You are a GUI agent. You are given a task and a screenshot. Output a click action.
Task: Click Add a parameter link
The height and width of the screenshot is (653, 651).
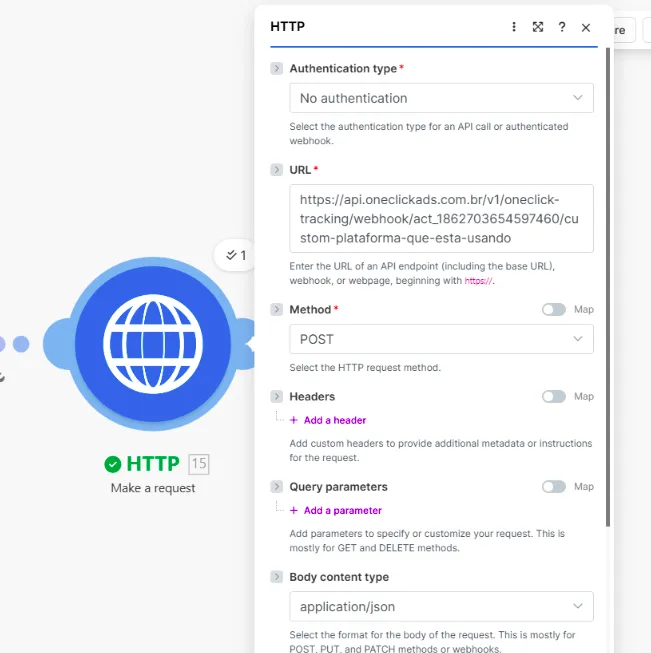tap(336, 511)
